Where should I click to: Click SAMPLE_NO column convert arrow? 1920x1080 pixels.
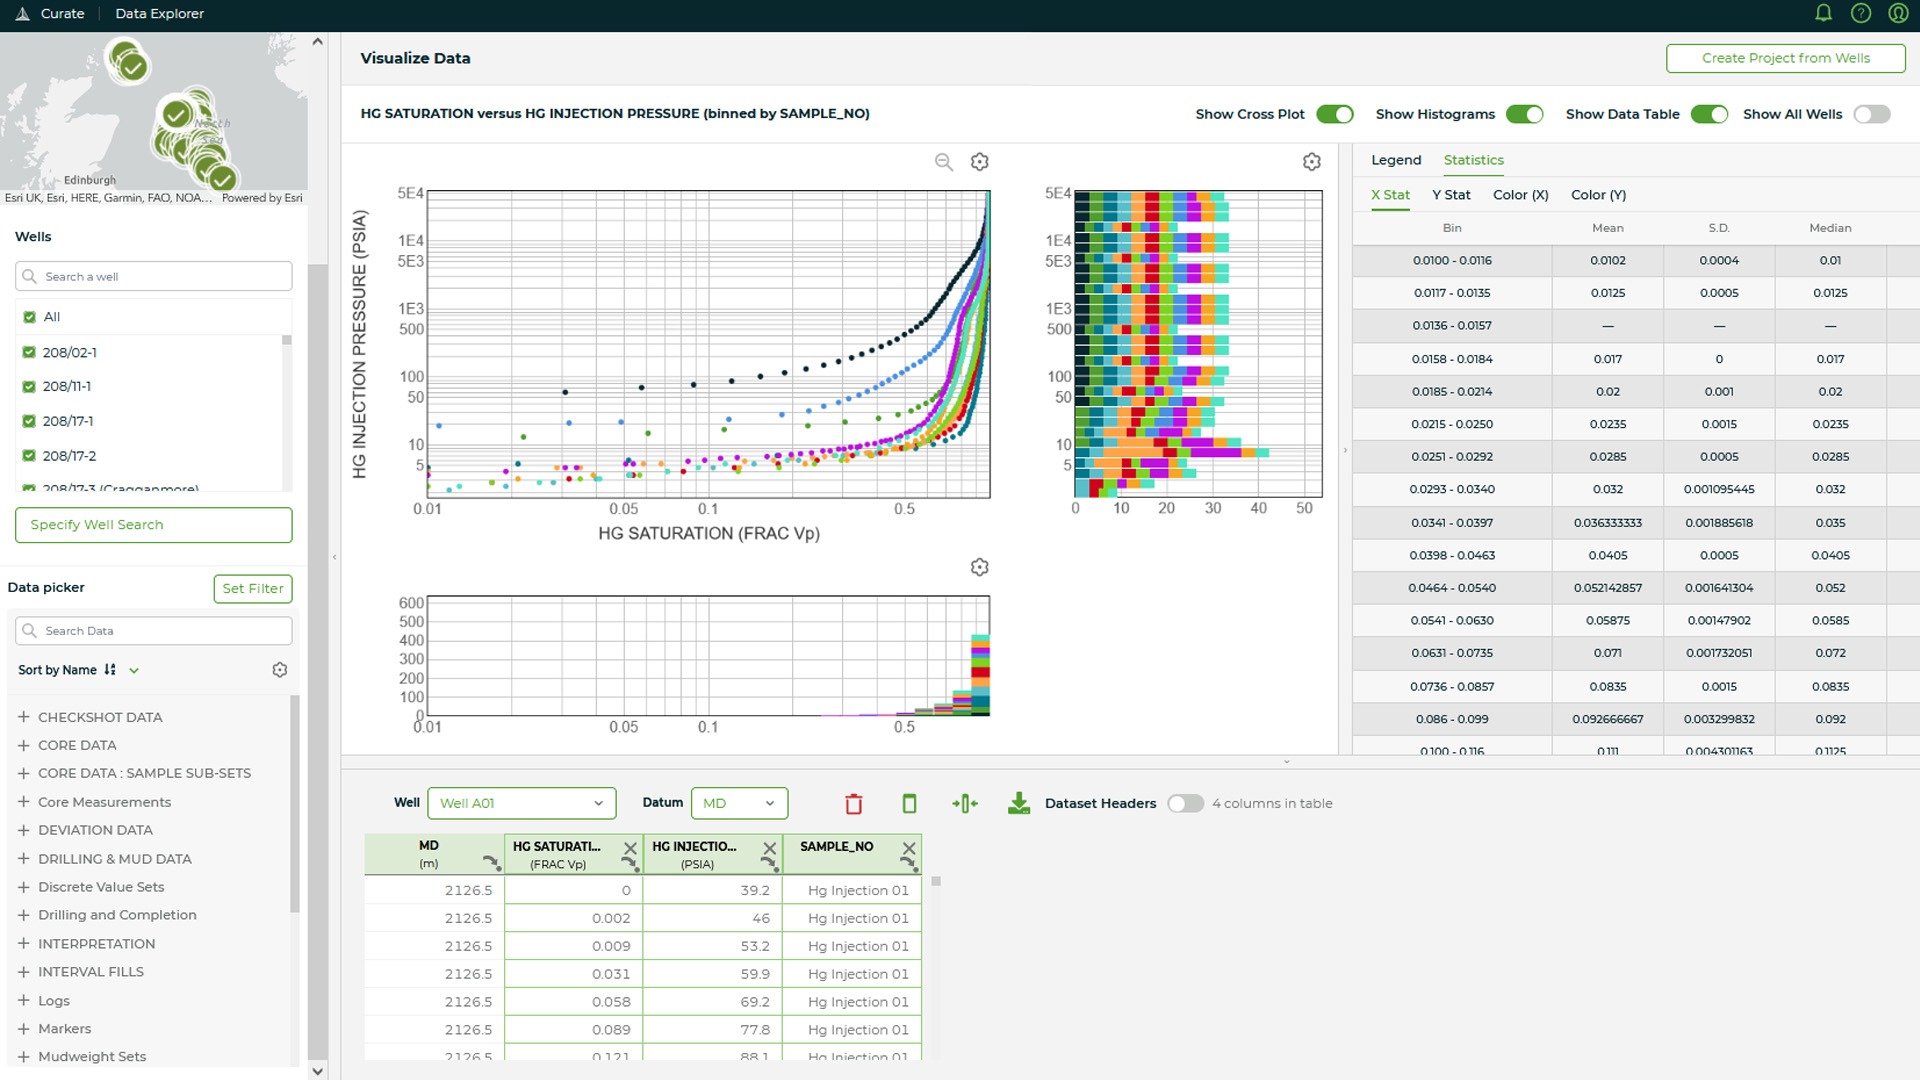pyautogui.click(x=907, y=863)
